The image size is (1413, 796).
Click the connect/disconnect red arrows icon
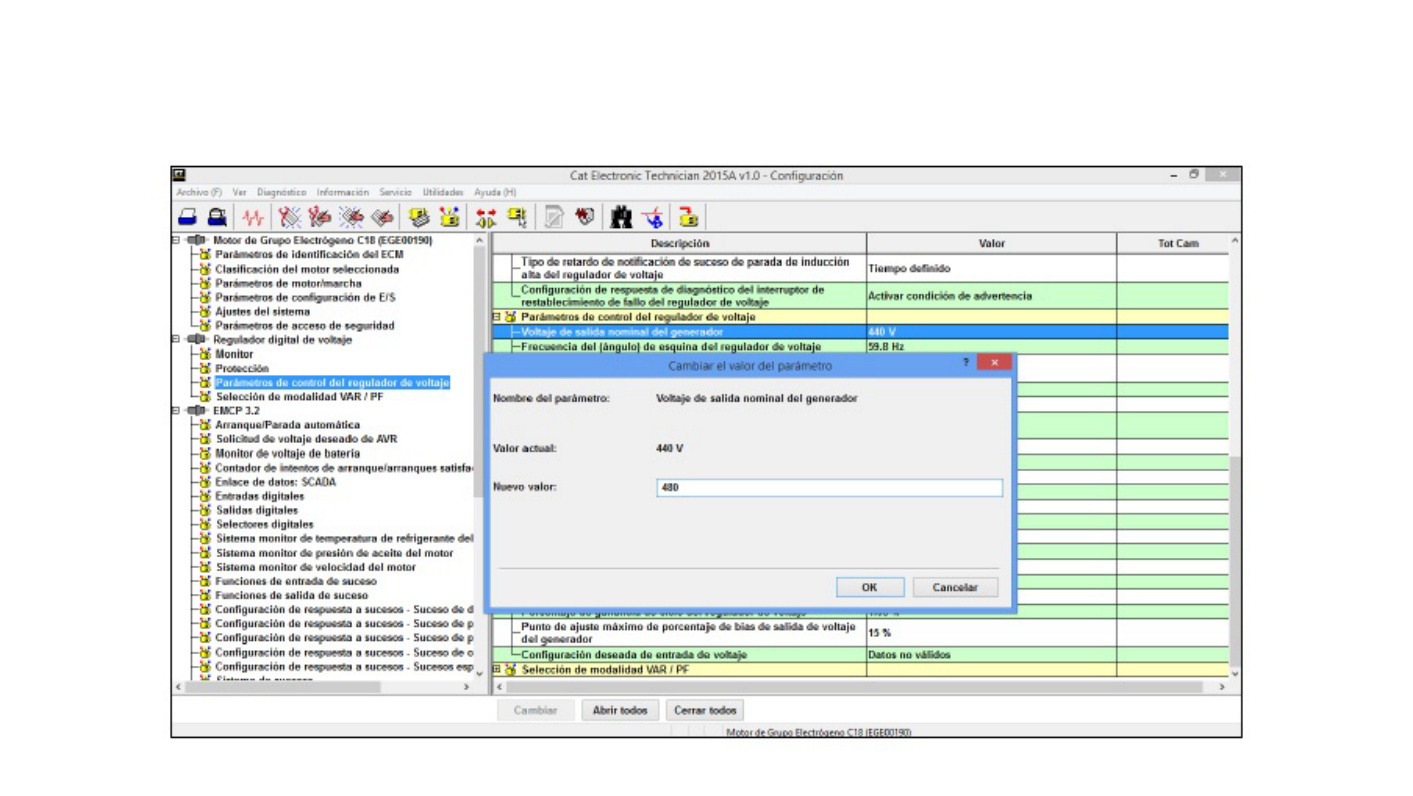(x=486, y=217)
